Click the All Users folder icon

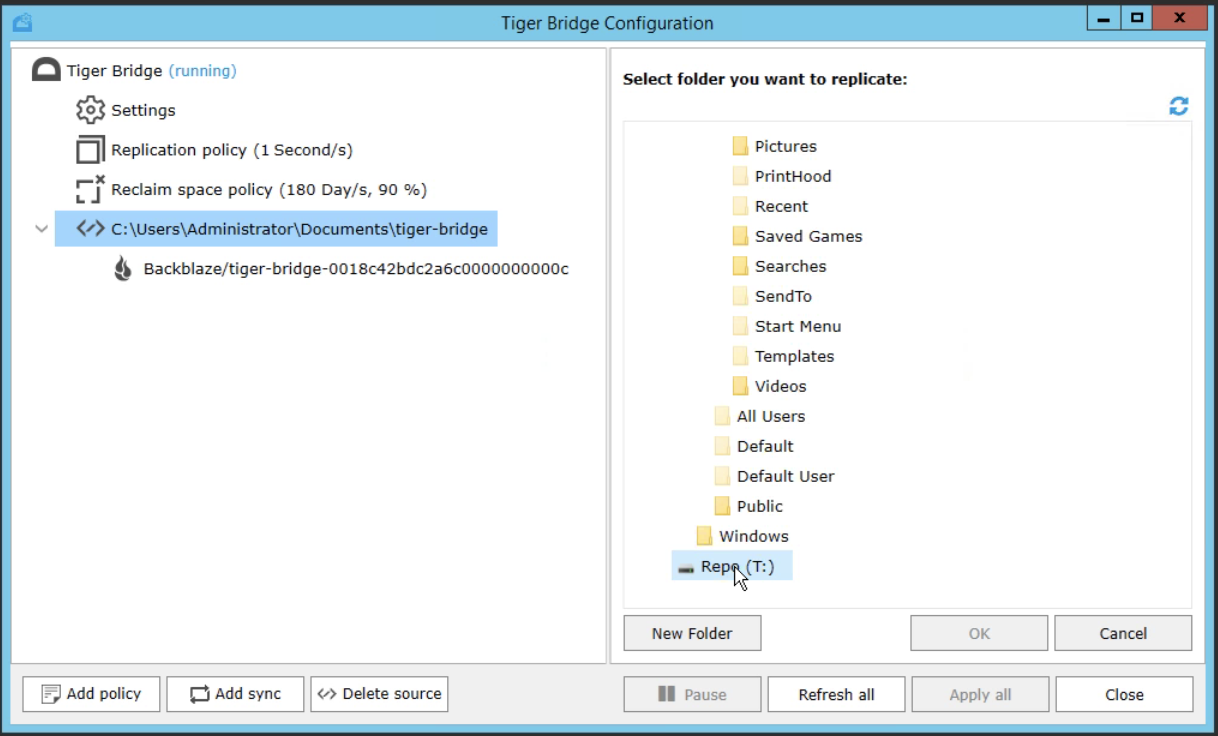[x=722, y=416]
